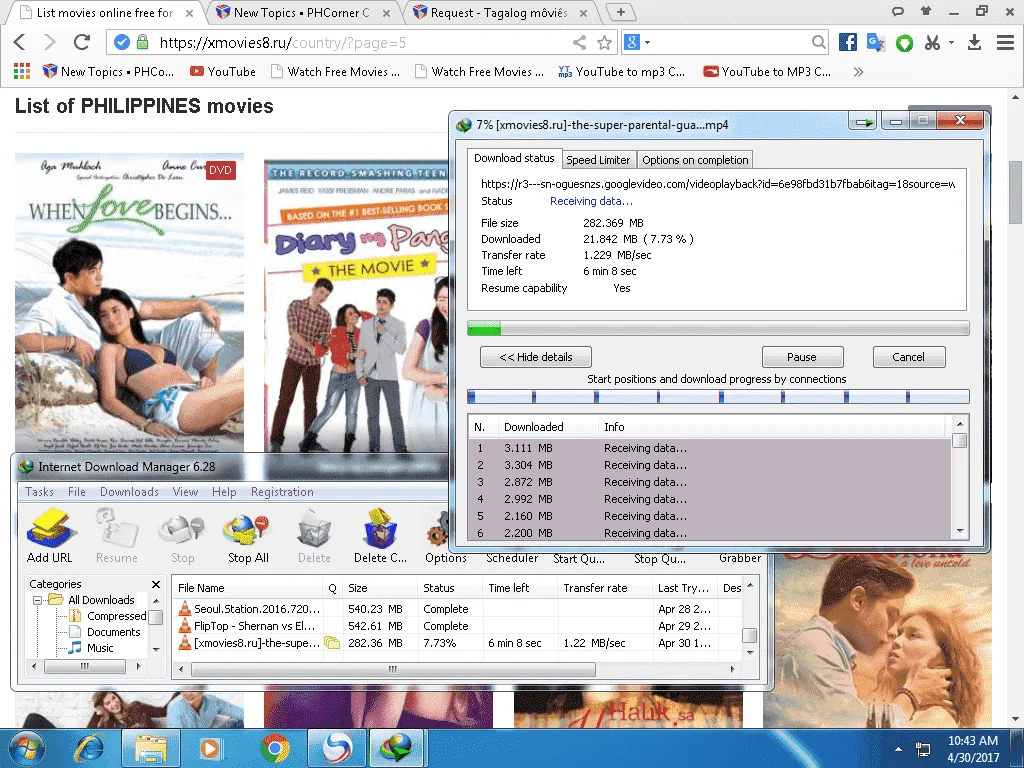1024x768 pixels.
Task: Switch to New Topics PHCorner browser tab
Action: tap(302, 12)
